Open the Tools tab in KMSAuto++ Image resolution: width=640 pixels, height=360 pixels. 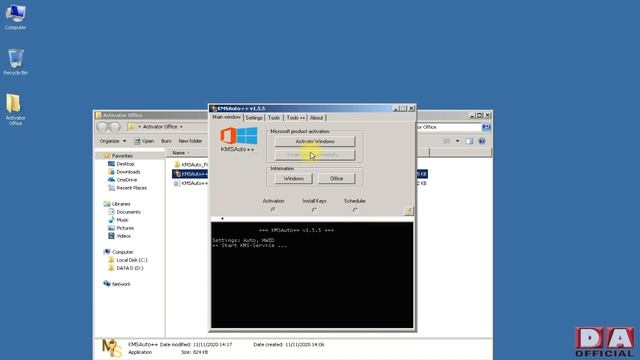click(x=274, y=118)
